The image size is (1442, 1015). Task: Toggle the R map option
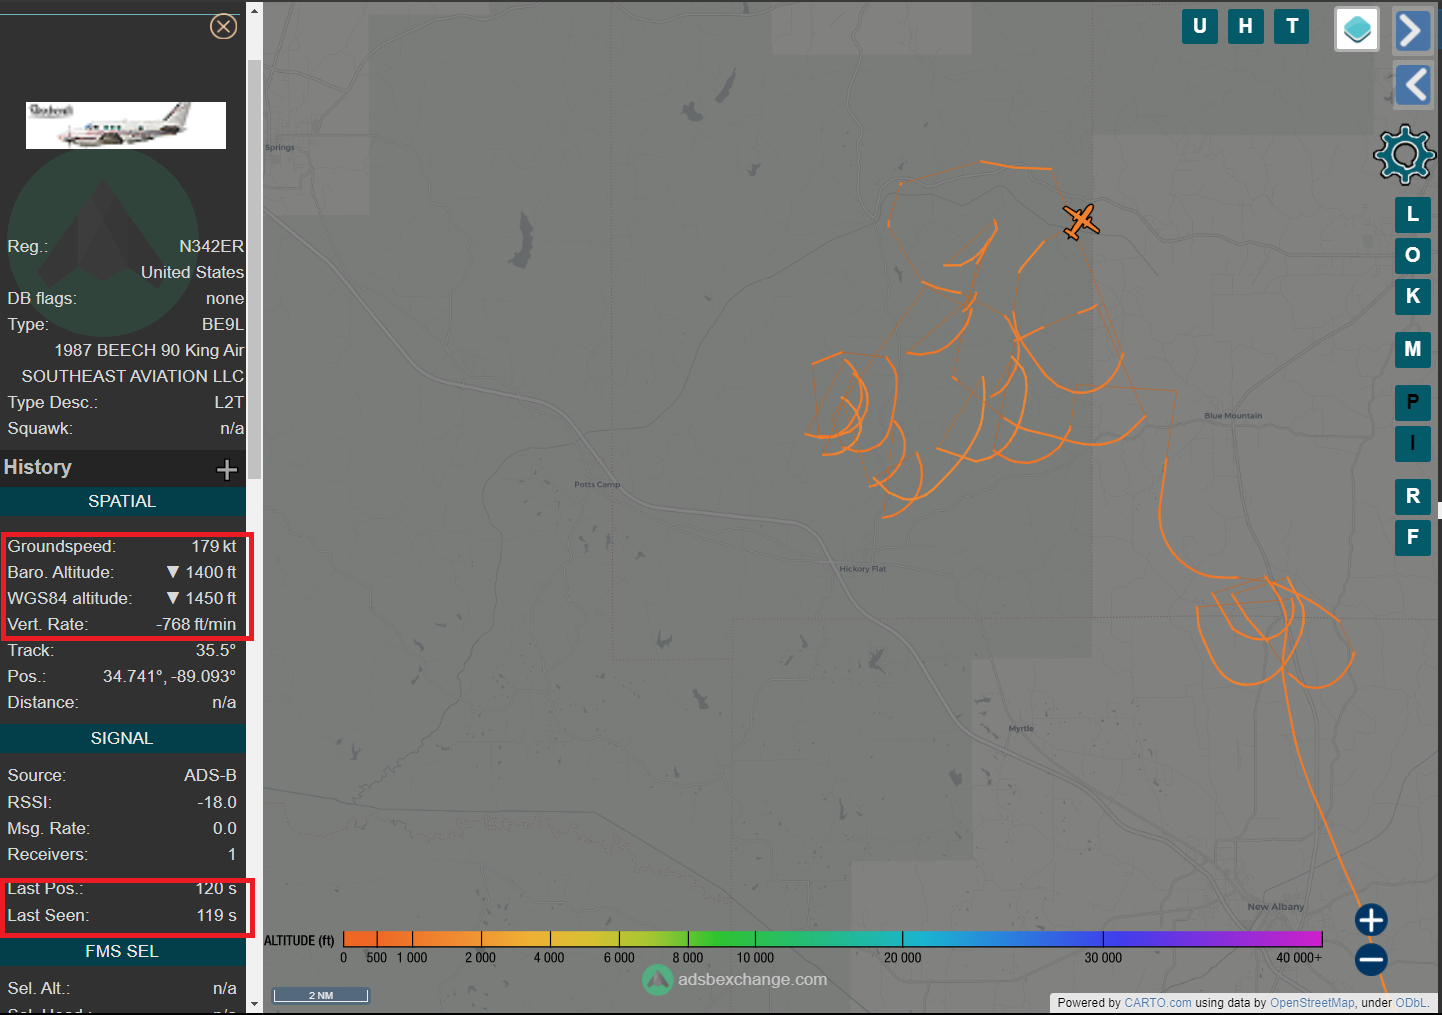1413,496
